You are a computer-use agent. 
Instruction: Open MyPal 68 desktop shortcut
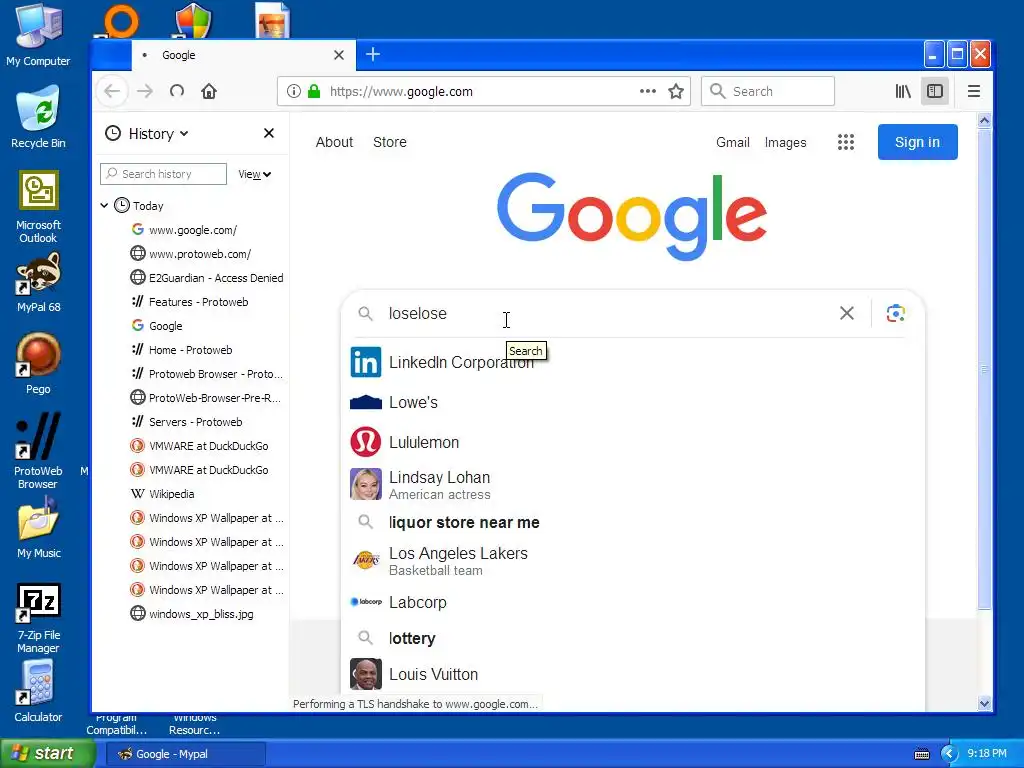click(x=39, y=282)
